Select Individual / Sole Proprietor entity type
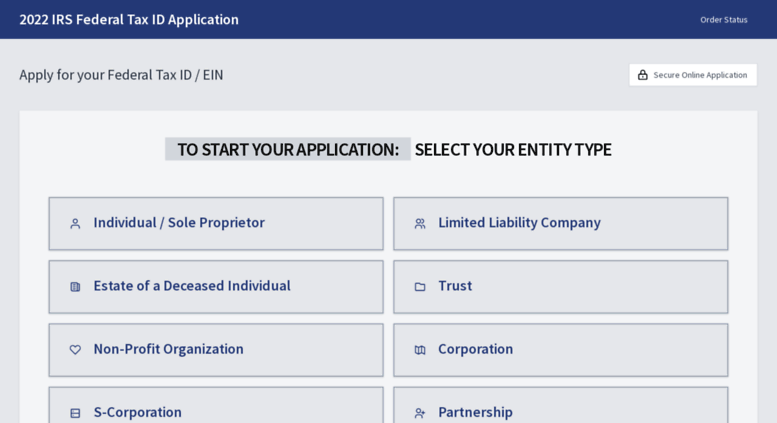The image size is (777, 423). [x=216, y=223]
